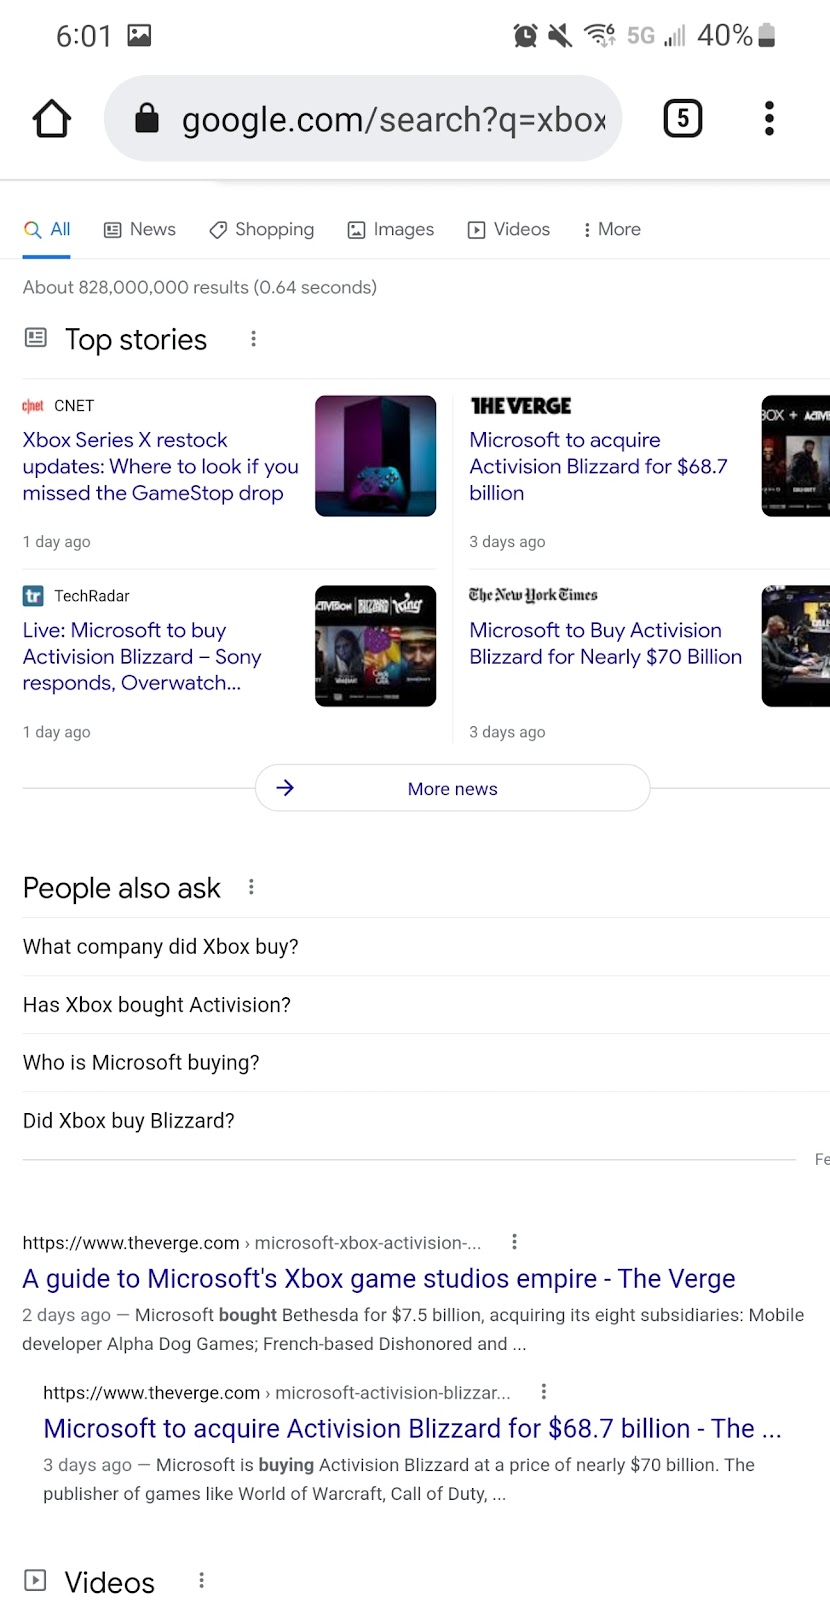The height and width of the screenshot is (1600, 830).
Task: Open options for Verge Activision result
Action: [x=543, y=1391]
